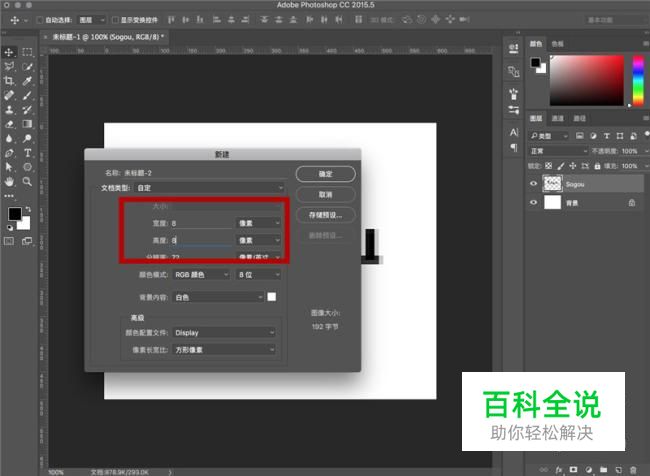Click the 存储预设... button
Image resolution: width=650 pixels, height=476 pixels.
tap(325, 215)
